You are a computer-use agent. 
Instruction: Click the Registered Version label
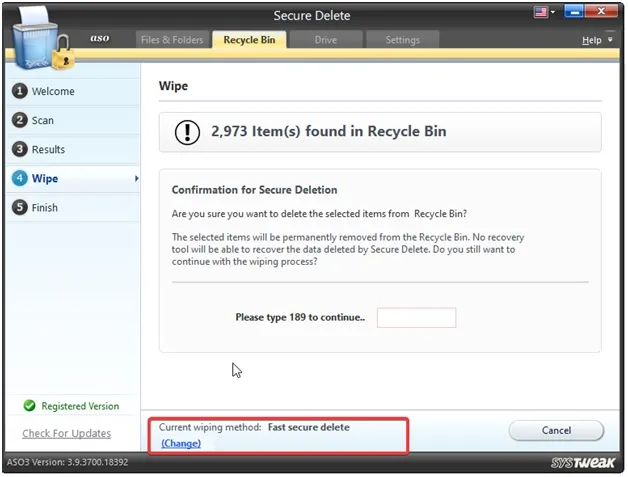click(x=80, y=406)
